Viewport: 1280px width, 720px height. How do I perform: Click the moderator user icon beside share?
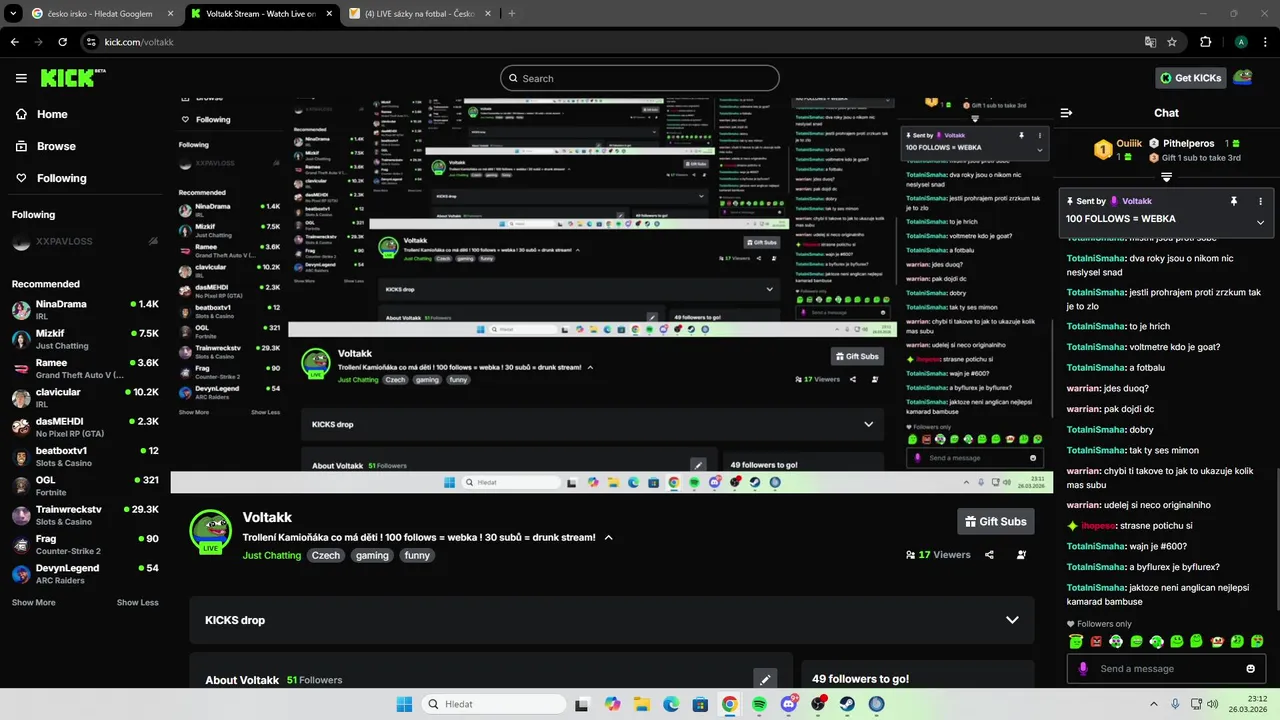(1021, 555)
